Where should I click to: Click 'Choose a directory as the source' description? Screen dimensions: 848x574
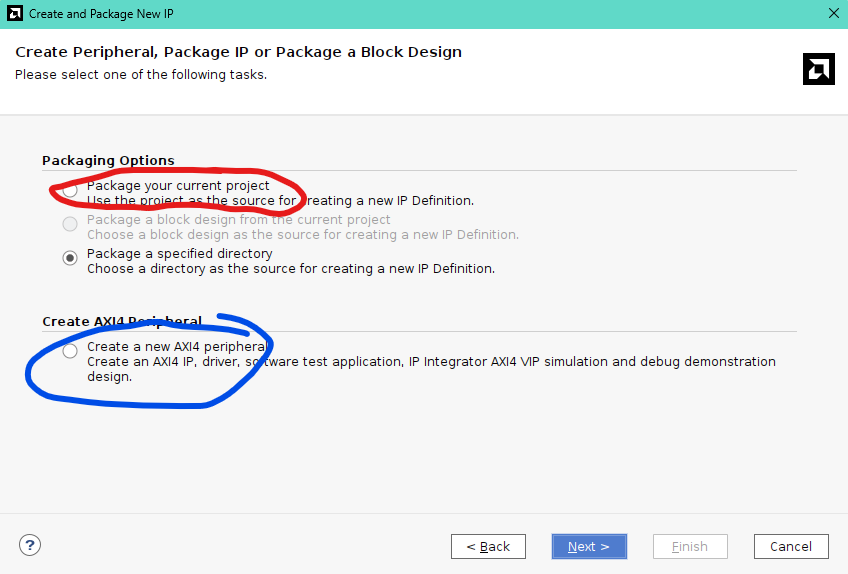291,269
